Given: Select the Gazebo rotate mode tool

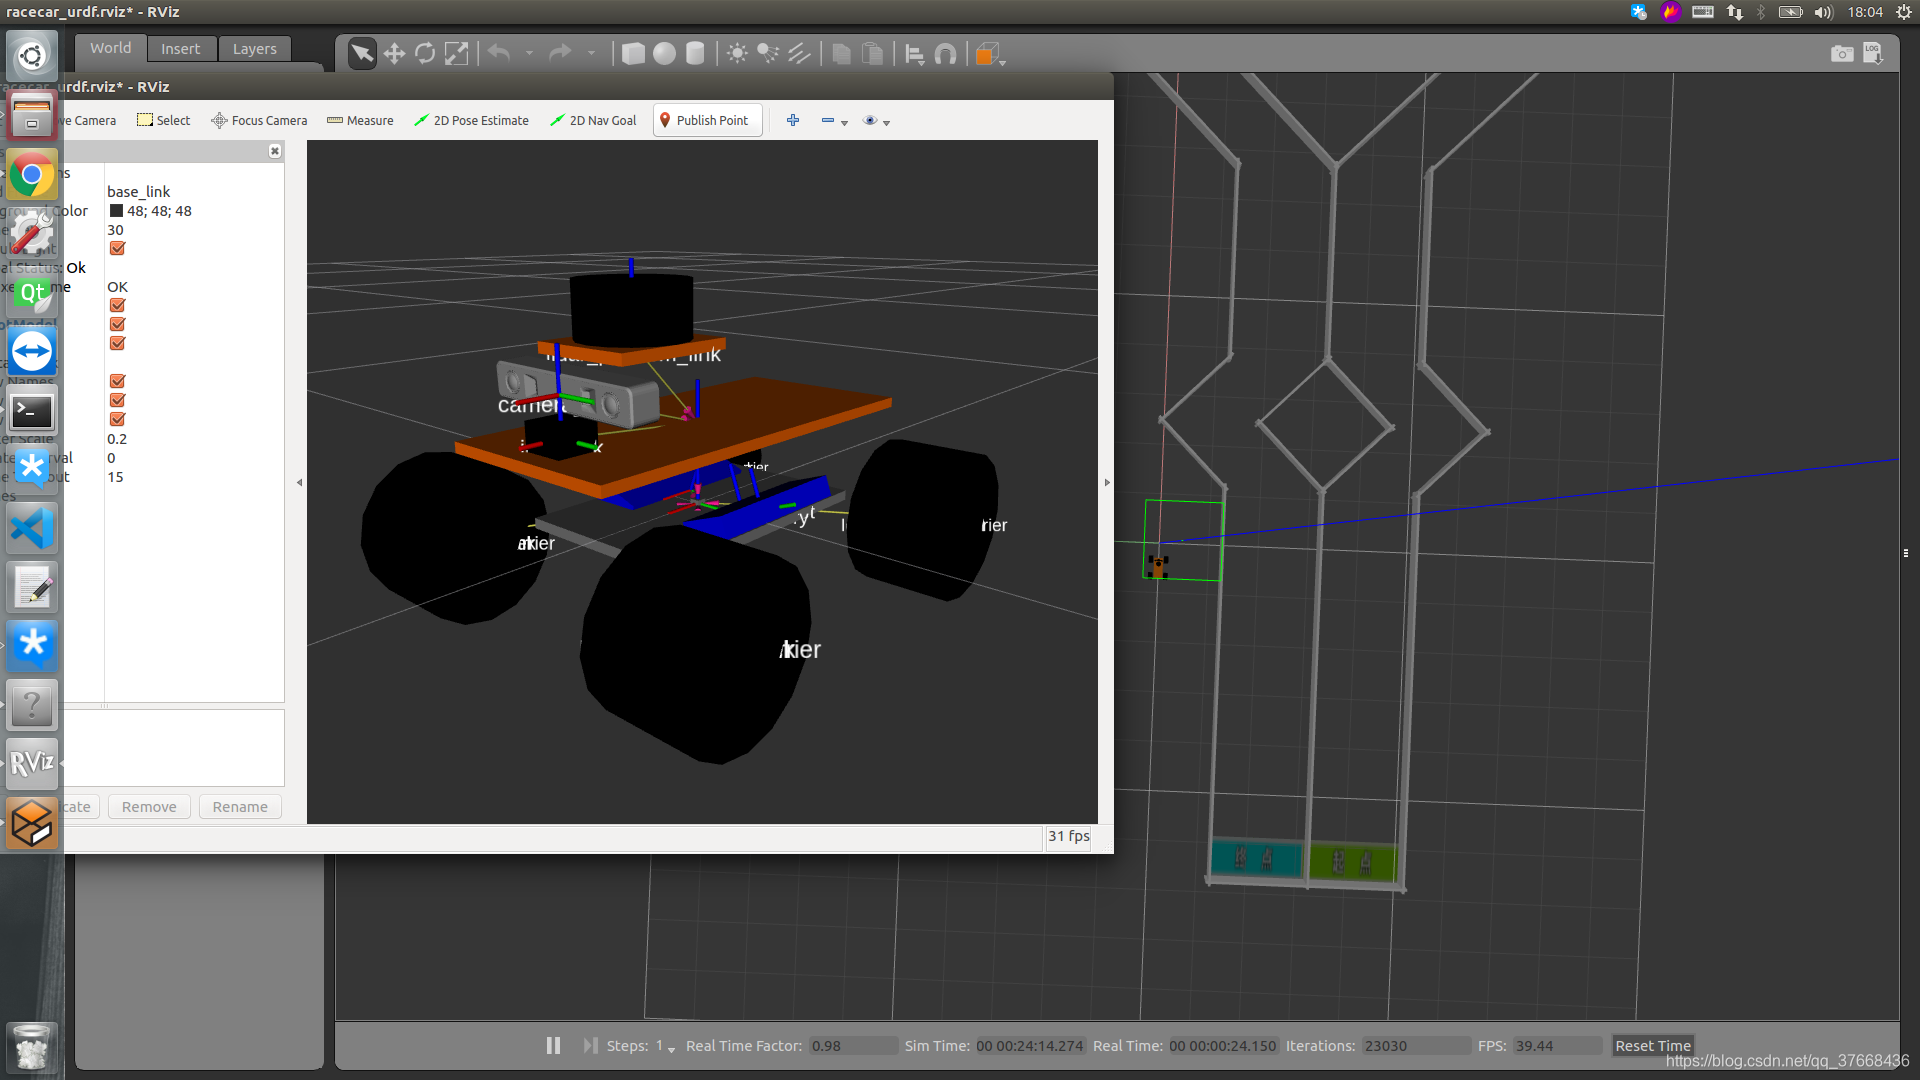Looking at the screenshot, I should [425, 54].
